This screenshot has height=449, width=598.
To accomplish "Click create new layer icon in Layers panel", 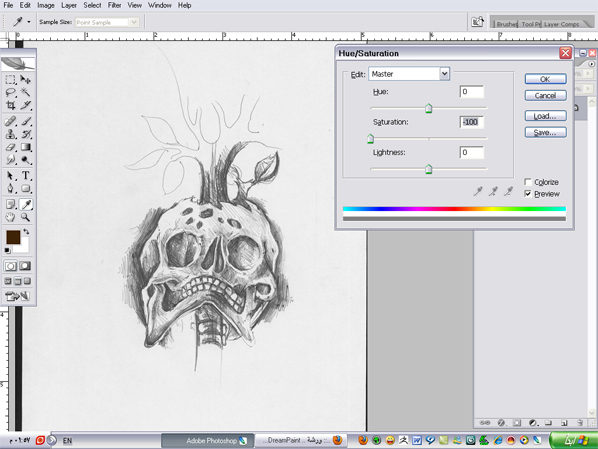I will (564, 423).
